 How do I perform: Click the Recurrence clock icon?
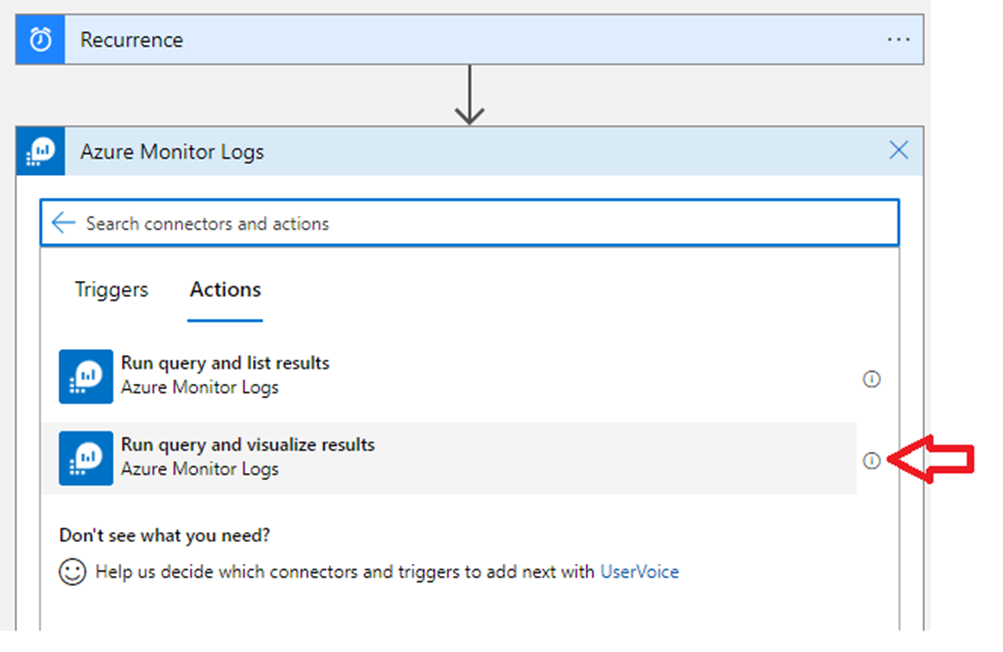(40, 40)
